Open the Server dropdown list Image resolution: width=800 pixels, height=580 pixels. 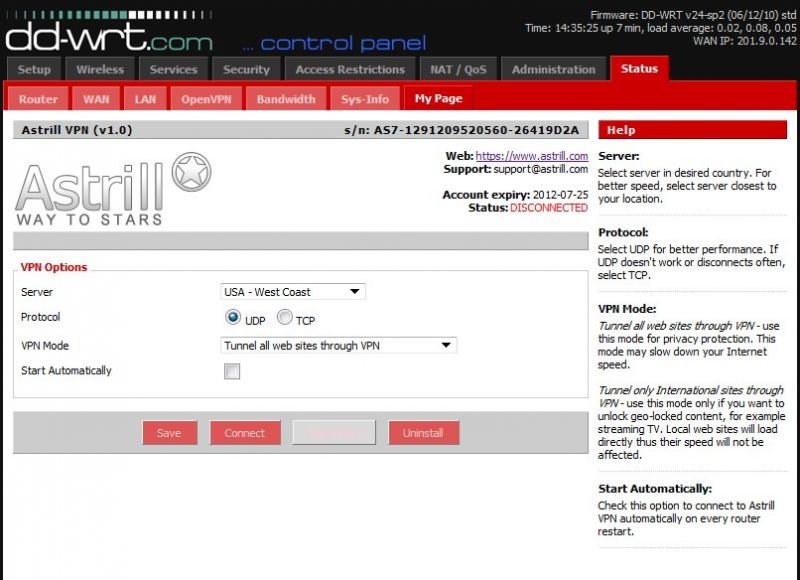point(293,292)
